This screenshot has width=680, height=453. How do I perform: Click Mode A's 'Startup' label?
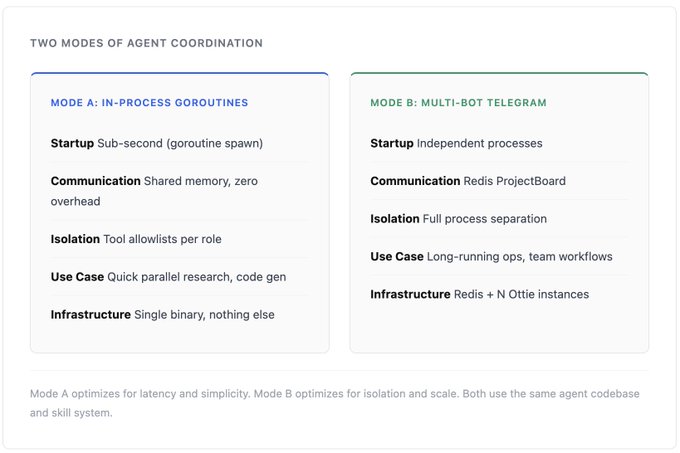pos(72,143)
